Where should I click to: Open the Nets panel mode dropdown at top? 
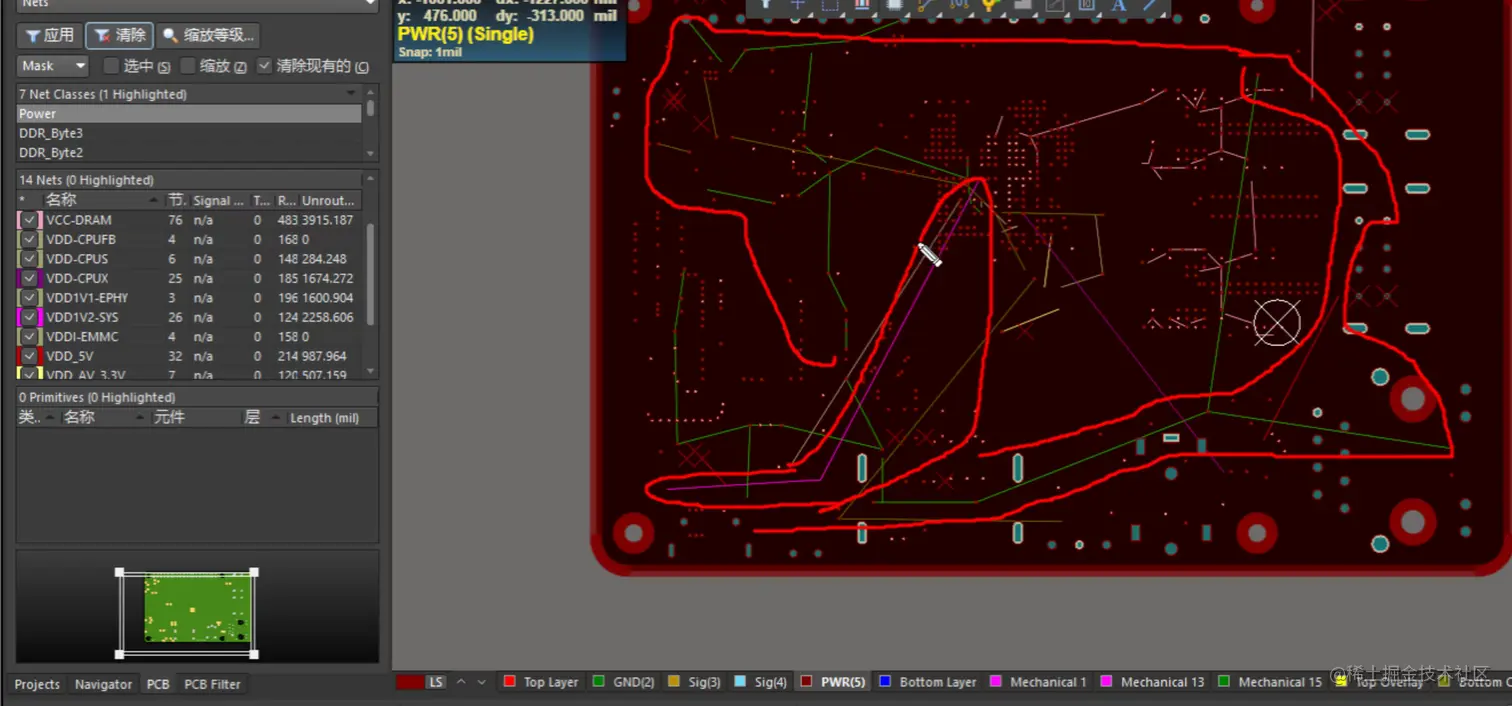point(197,4)
